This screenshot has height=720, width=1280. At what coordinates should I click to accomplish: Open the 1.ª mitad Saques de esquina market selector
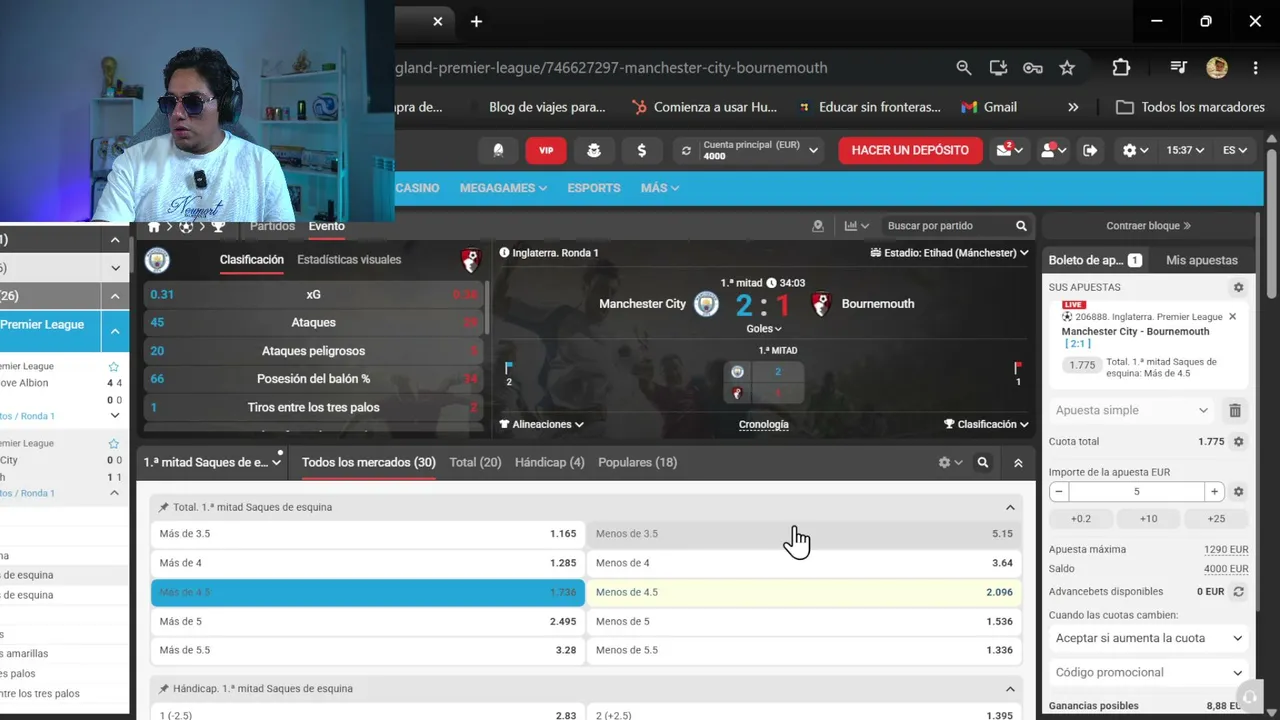click(213, 463)
